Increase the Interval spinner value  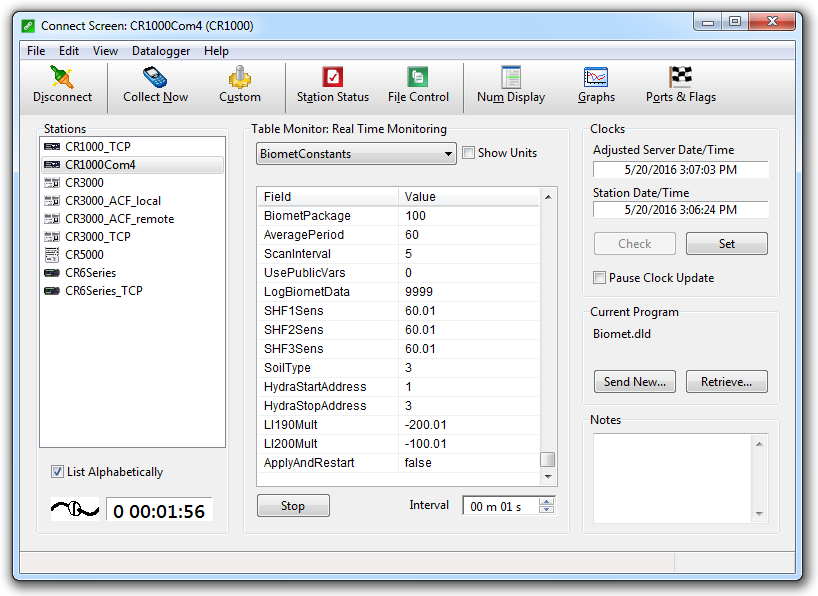[x=546, y=502]
